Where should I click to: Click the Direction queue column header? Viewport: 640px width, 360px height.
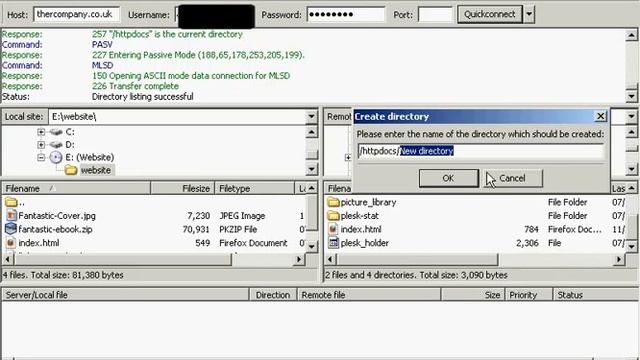point(273,295)
